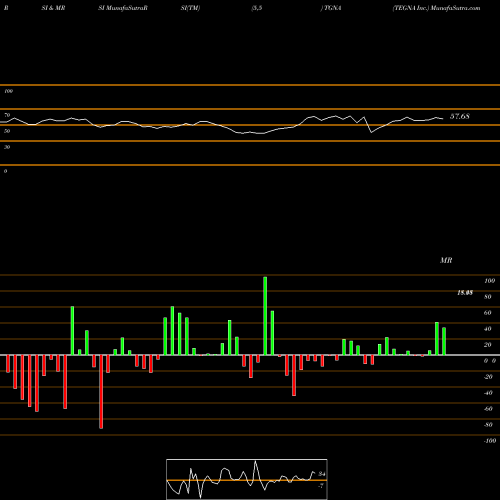
Task: Open the mini overview chart thumbnail at bottom
Action: click(247, 479)
